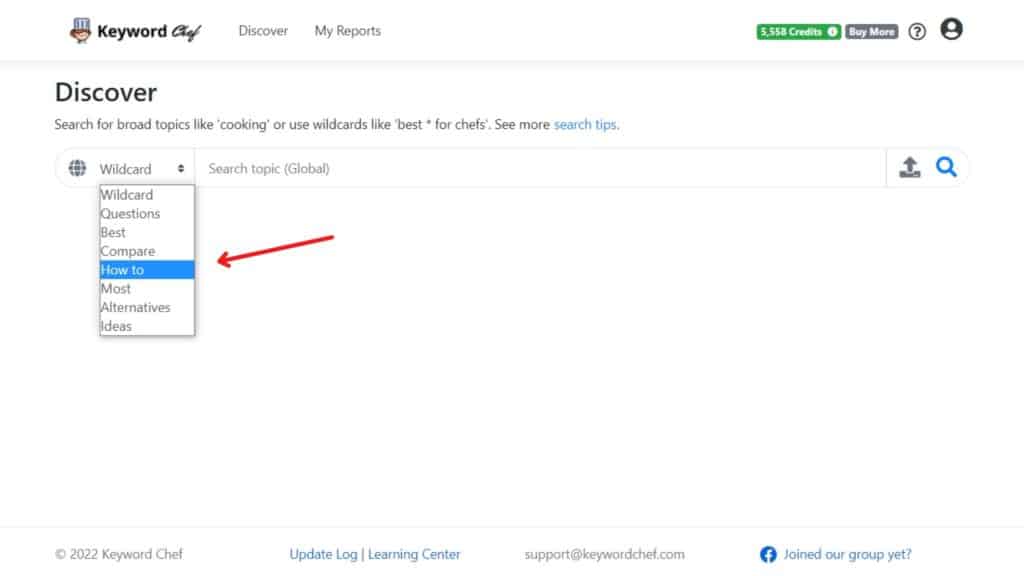1024x576 pixels.
Task: Open the Learning Center link
Action: [x=414, y=554]
